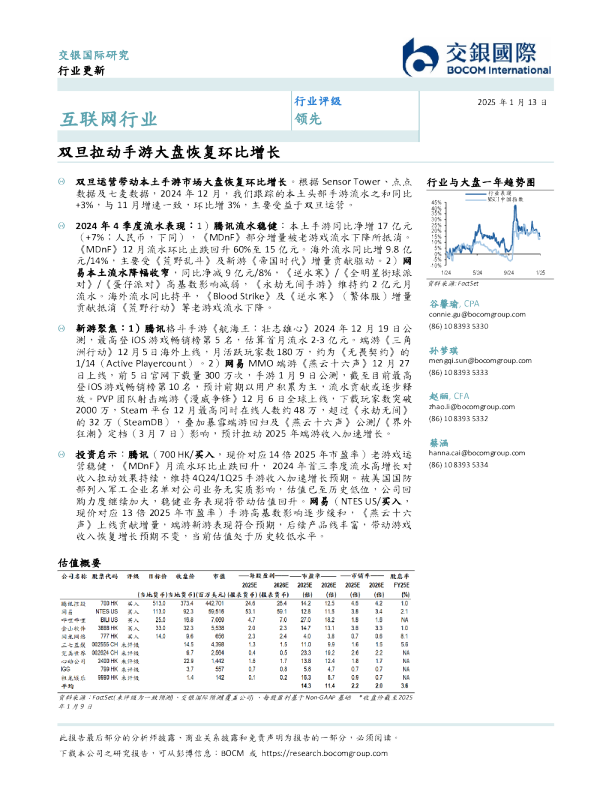Click the bullet icon beside 2024年4季度流水表现
Viewport: 612px width, 792px height.
[x=62, y=228]
